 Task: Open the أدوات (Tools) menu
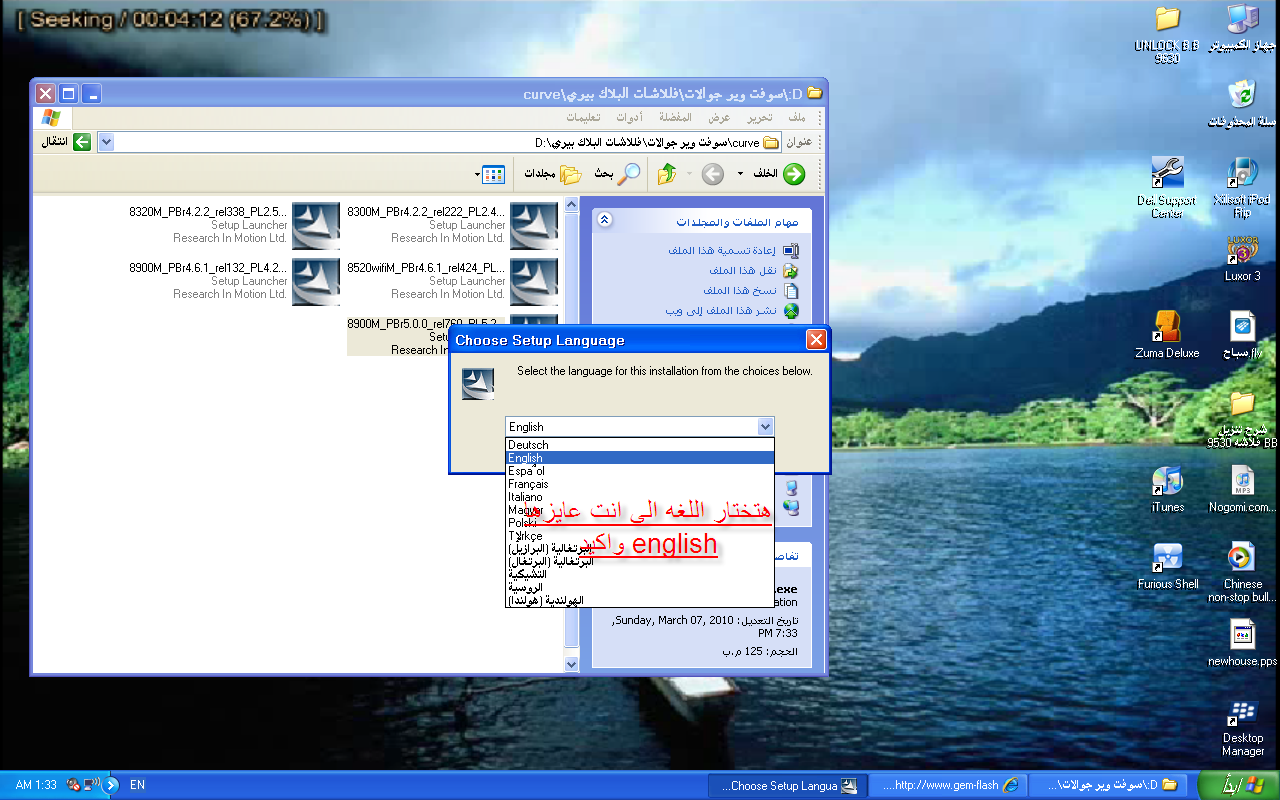[629, 118]
